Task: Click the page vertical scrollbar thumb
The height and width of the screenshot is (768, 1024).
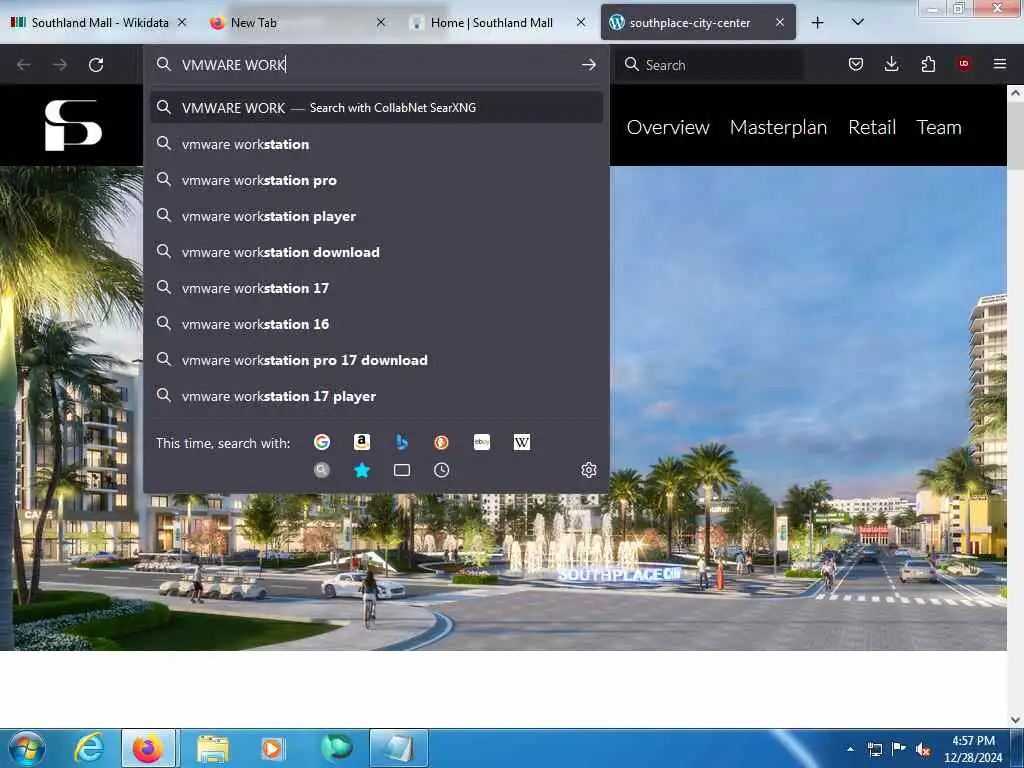Action: pos(1015,137)
